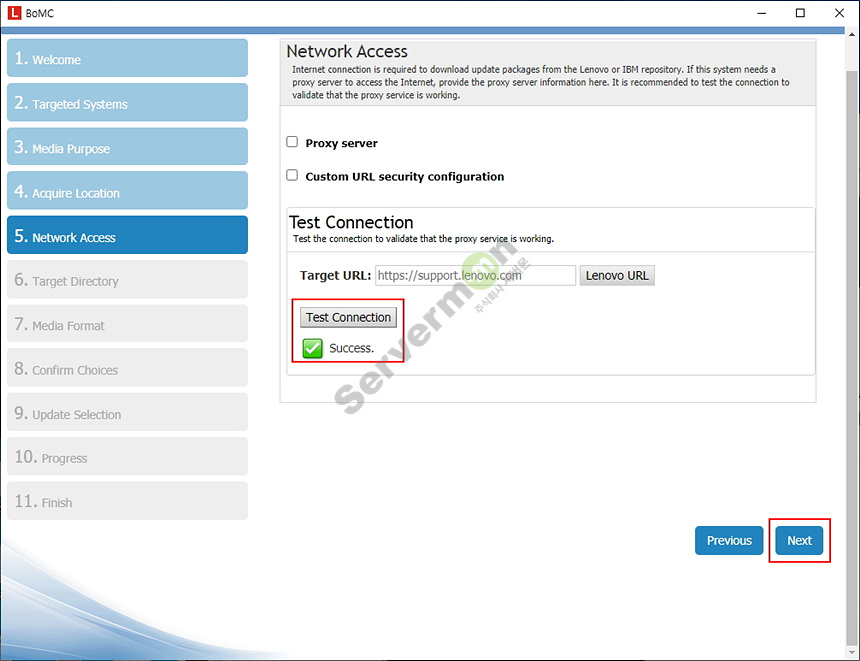Click the Next button
Viewport: 860px width, 661px height.
799,541
